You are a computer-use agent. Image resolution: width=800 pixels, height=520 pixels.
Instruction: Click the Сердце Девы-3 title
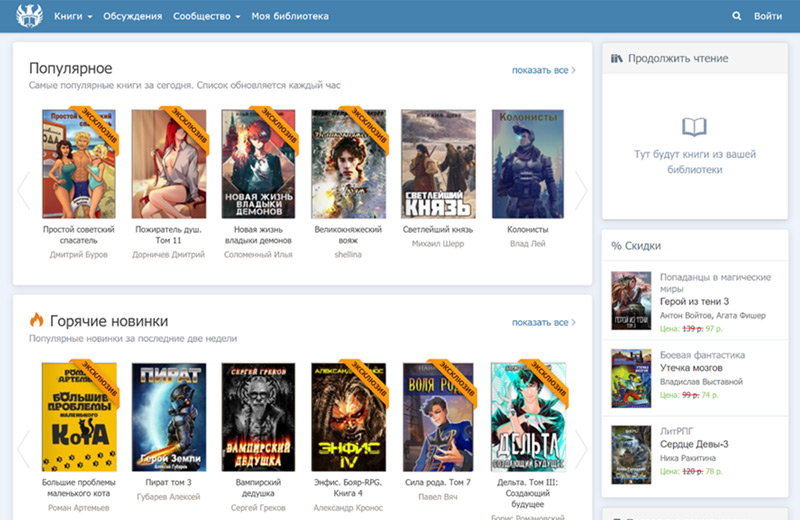694,444
